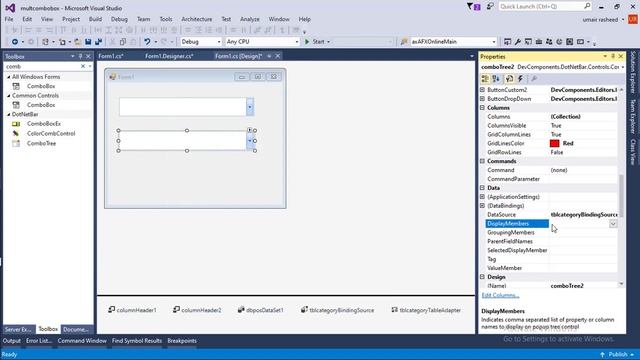Click the umair rasheed account name
This screenshot has height=360, width=640.
(x=600, y=20)
